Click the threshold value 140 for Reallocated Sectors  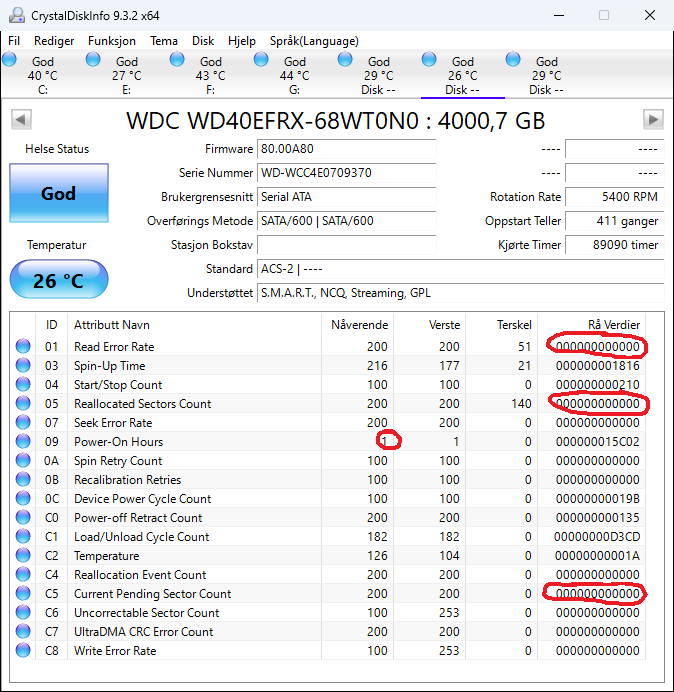(521, 403)
